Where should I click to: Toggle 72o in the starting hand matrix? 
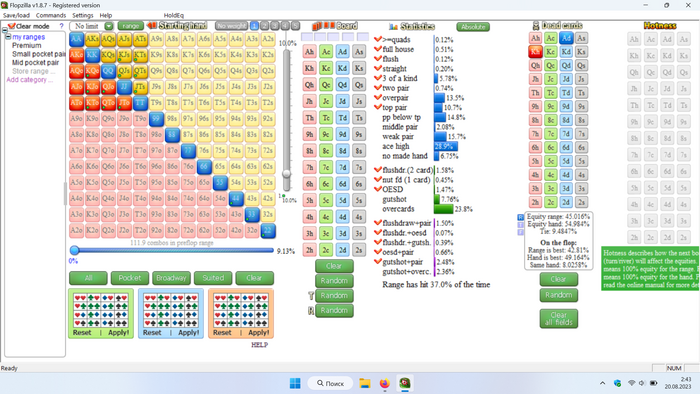coord(188,231)
